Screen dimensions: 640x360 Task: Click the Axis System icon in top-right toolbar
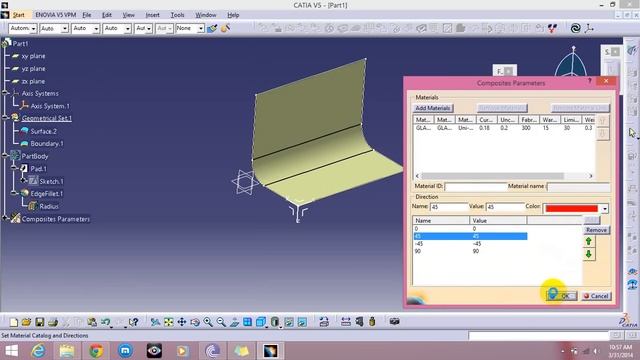[x=589, y=28]
